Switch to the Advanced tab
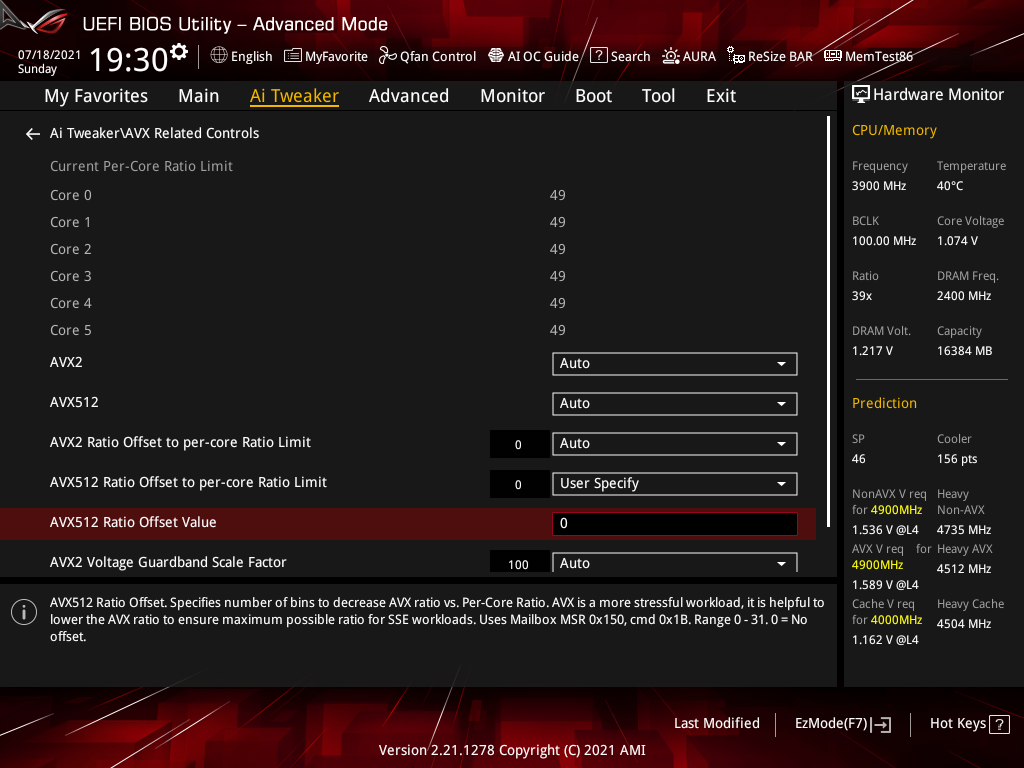The image size is (1024, 768). coord(409,95)
